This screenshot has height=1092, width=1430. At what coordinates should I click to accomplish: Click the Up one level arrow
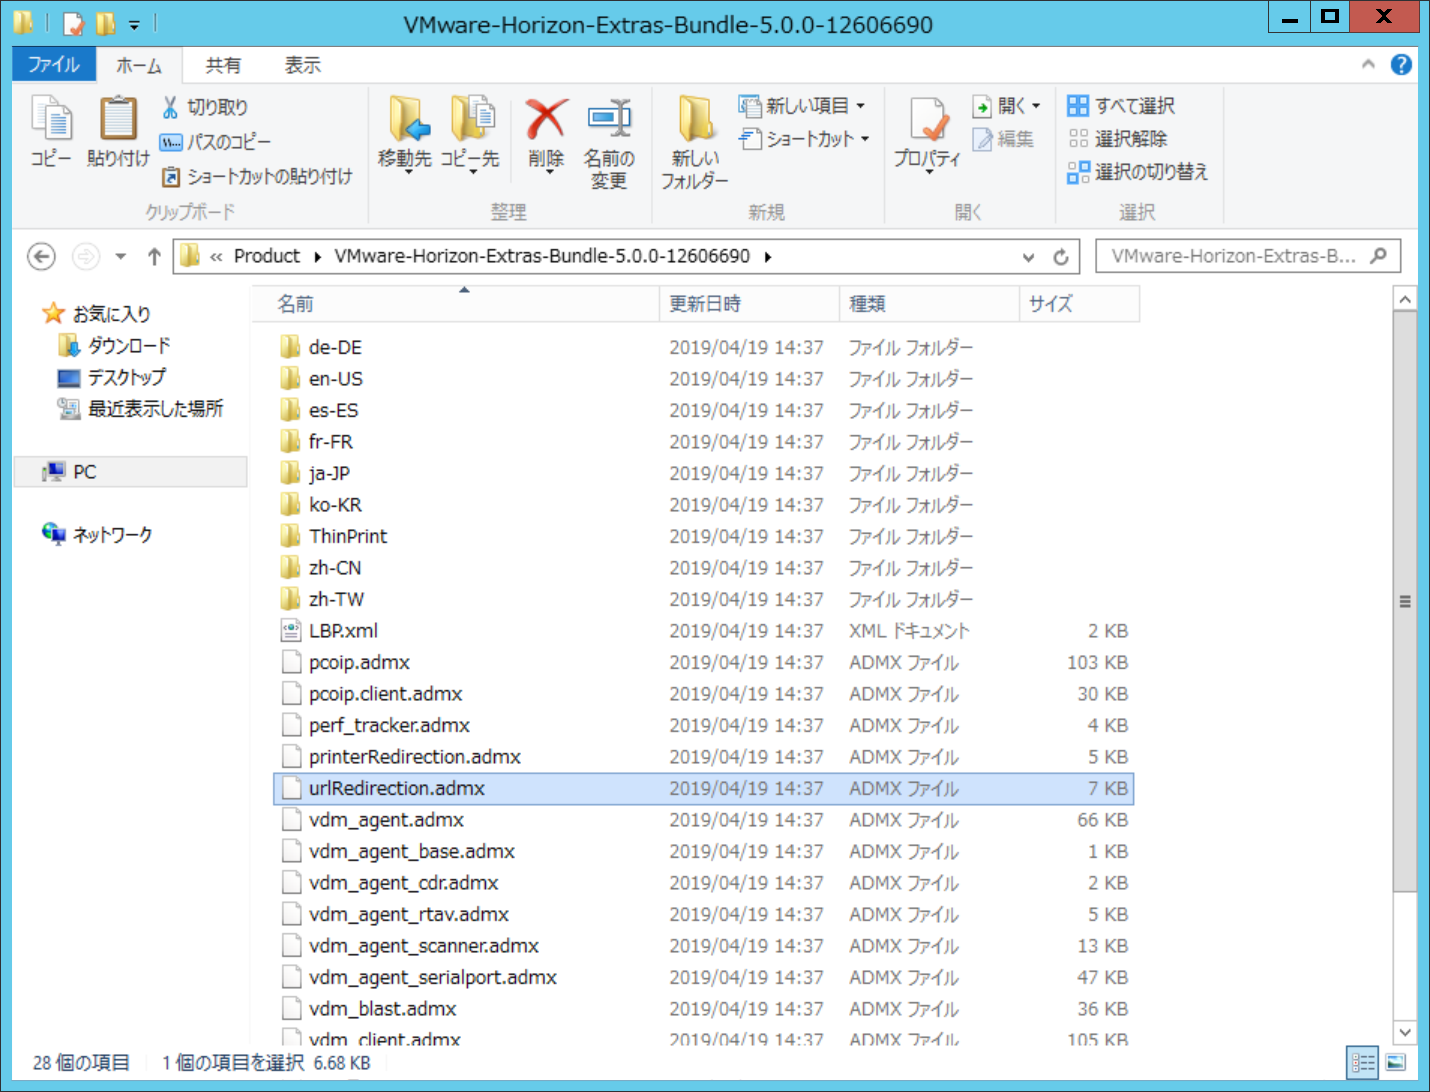(154, 257)
